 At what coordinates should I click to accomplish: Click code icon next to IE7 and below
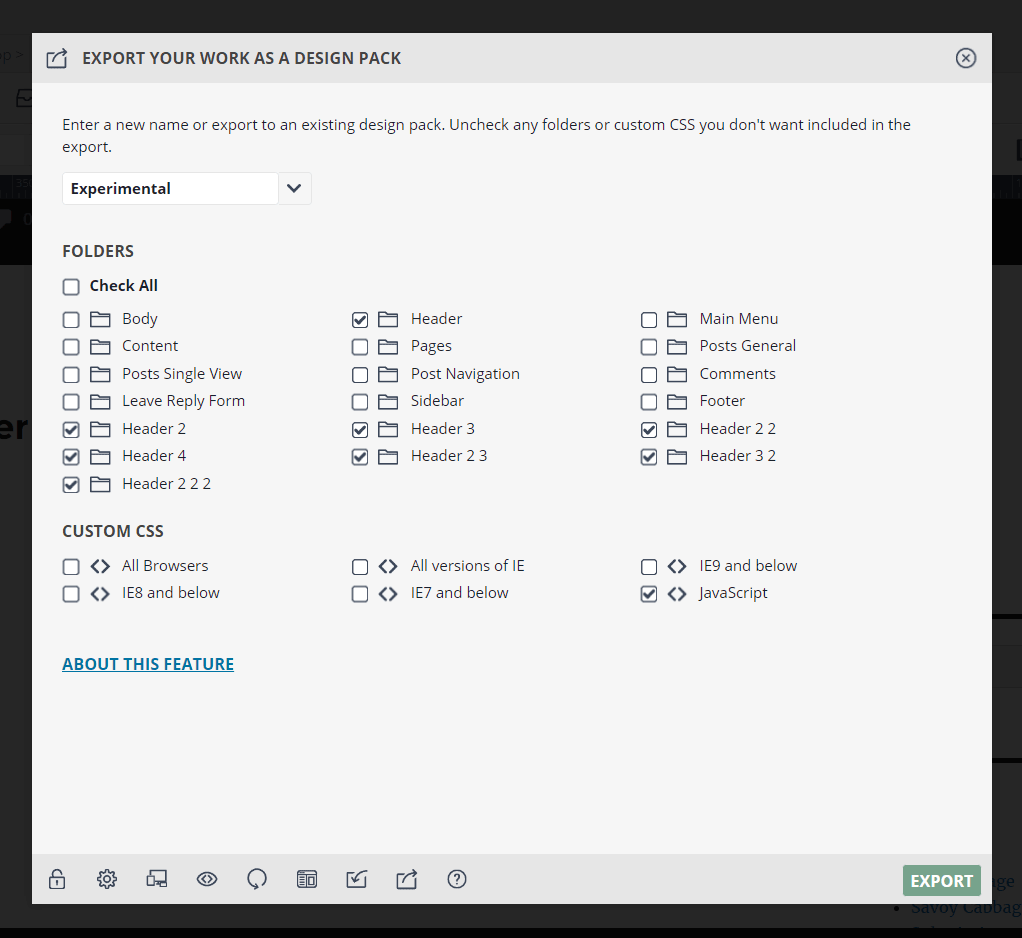pyautogui.click(x=388, y=593)
